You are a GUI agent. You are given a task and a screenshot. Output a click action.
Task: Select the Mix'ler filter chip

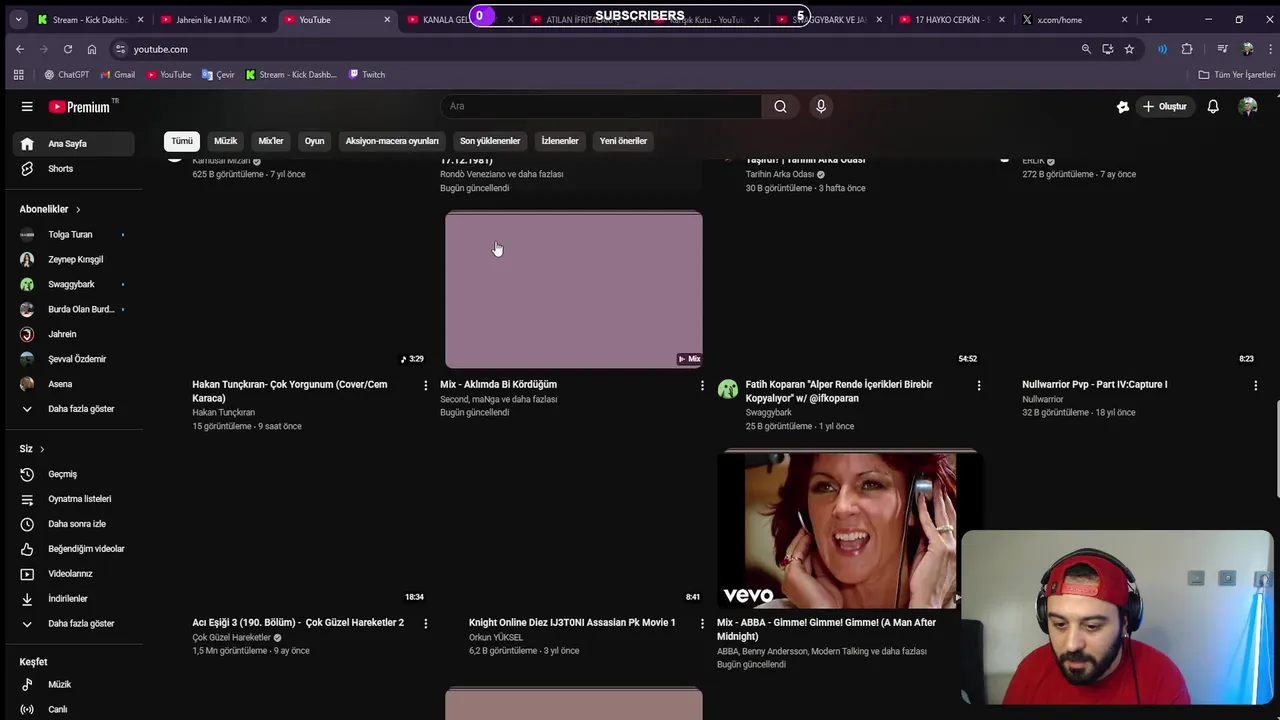click(x=271, y=141)
